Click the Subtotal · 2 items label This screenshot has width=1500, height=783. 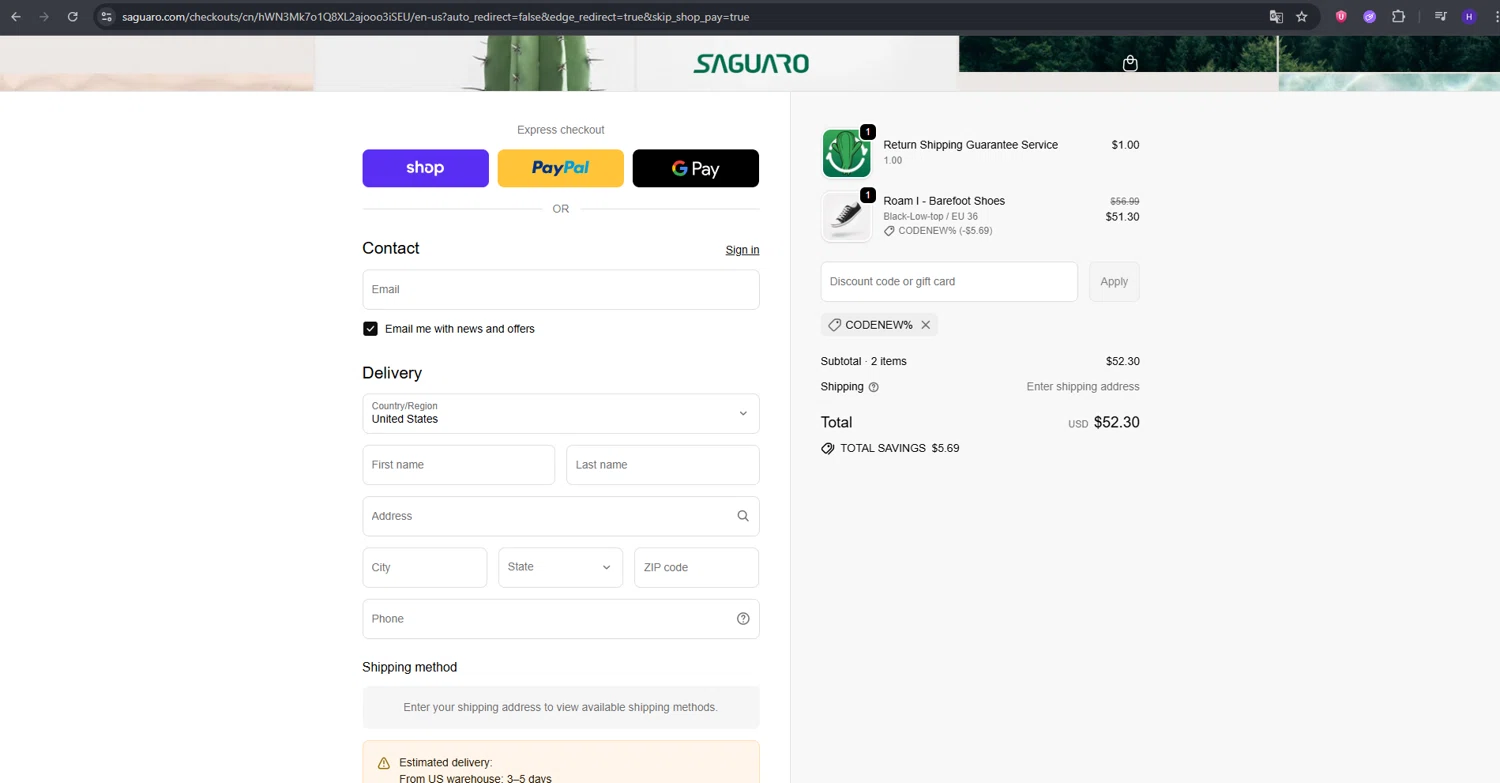(864, 361)
